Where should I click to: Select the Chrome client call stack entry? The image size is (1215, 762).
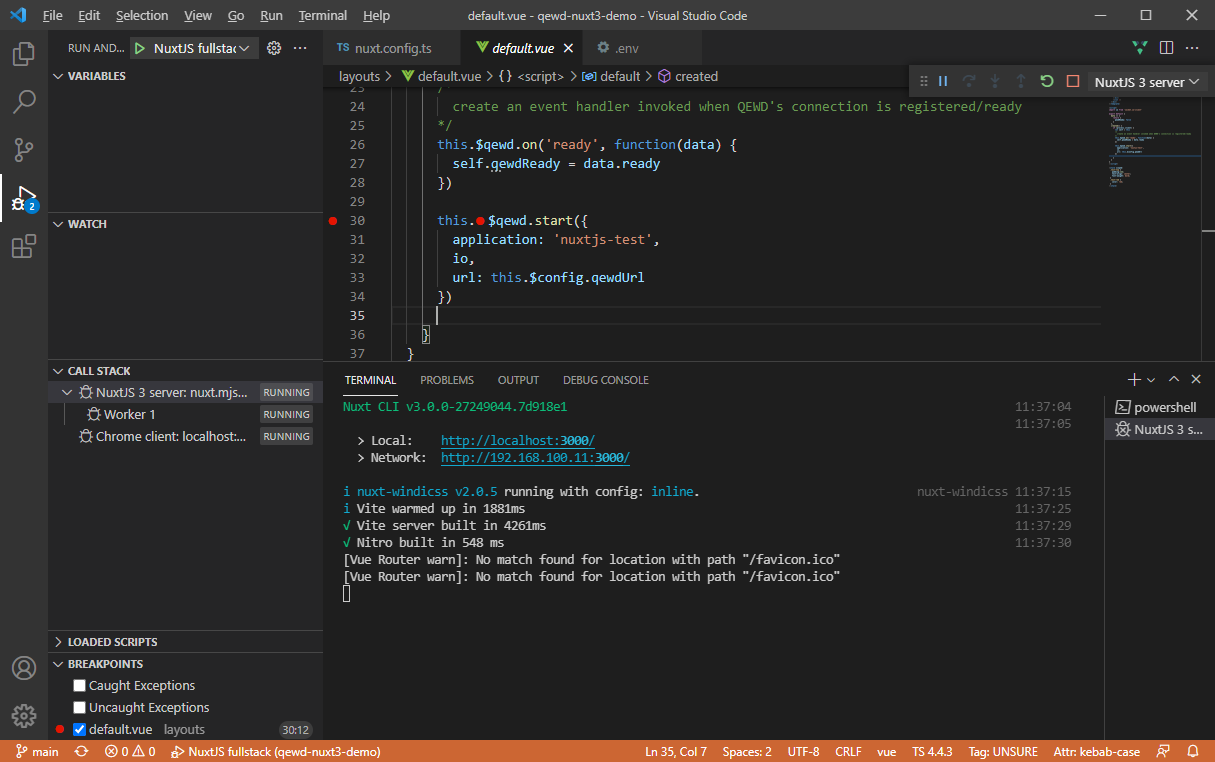[185, 436]
